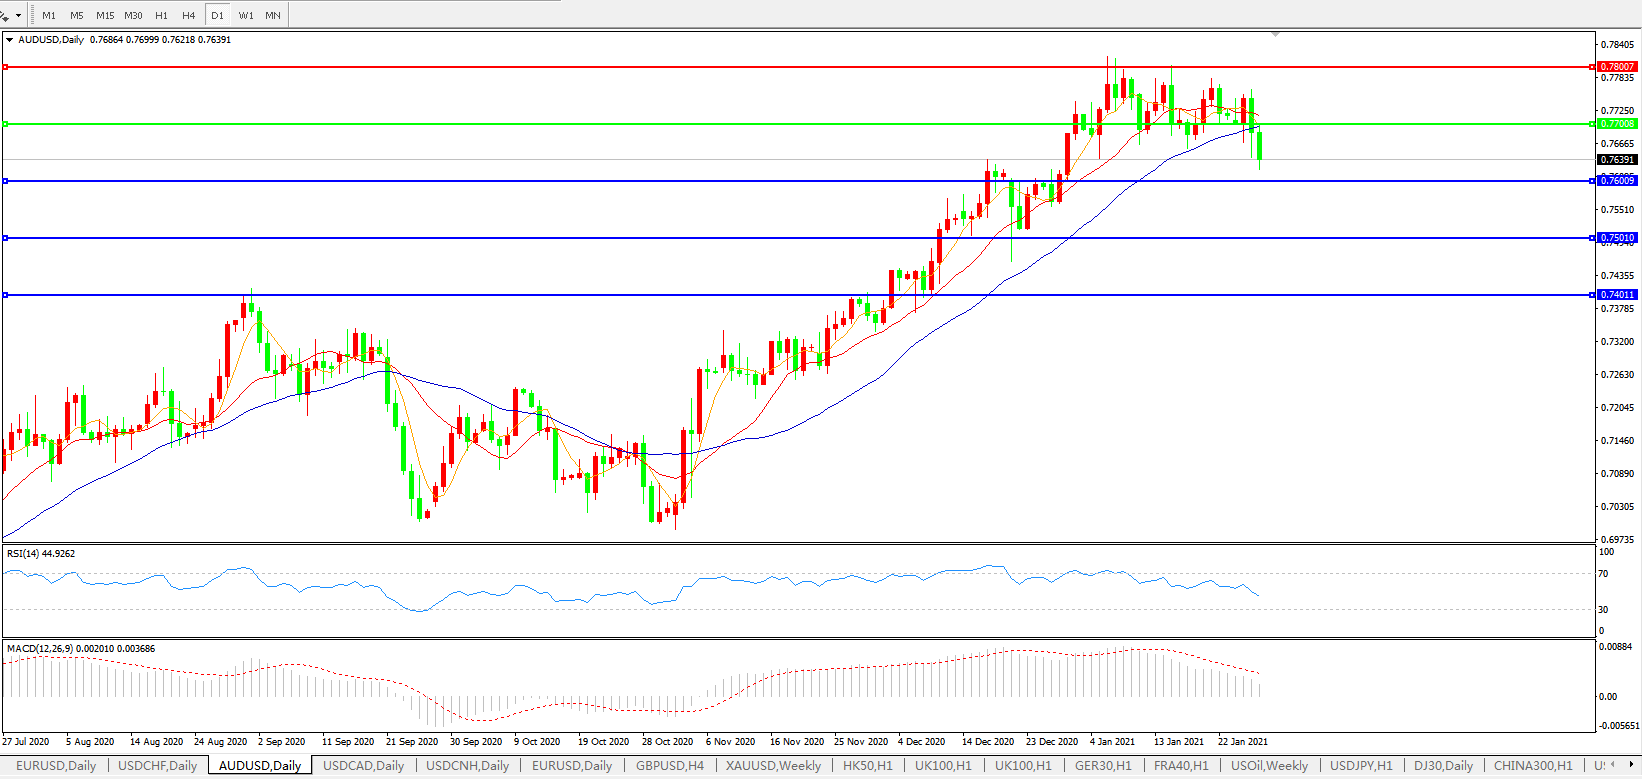Grab the toolbar grip handle before M1

coord(32,15)
